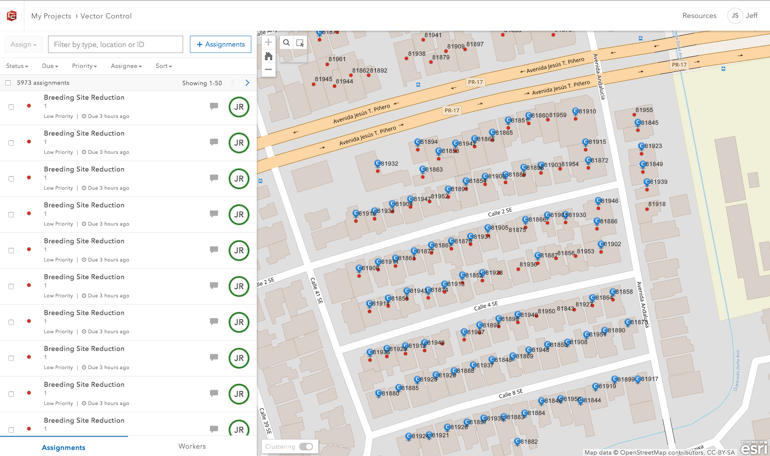The height and width of the screenshot is (456, 770).
Task: Activate the rectangle select tool on map
Action: click(x=300, y=43)
